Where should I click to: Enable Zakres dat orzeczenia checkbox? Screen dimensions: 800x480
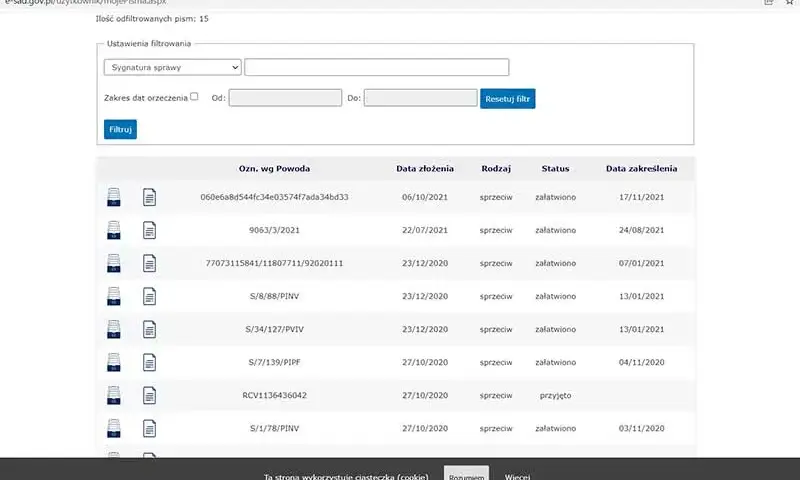[194, 96]
